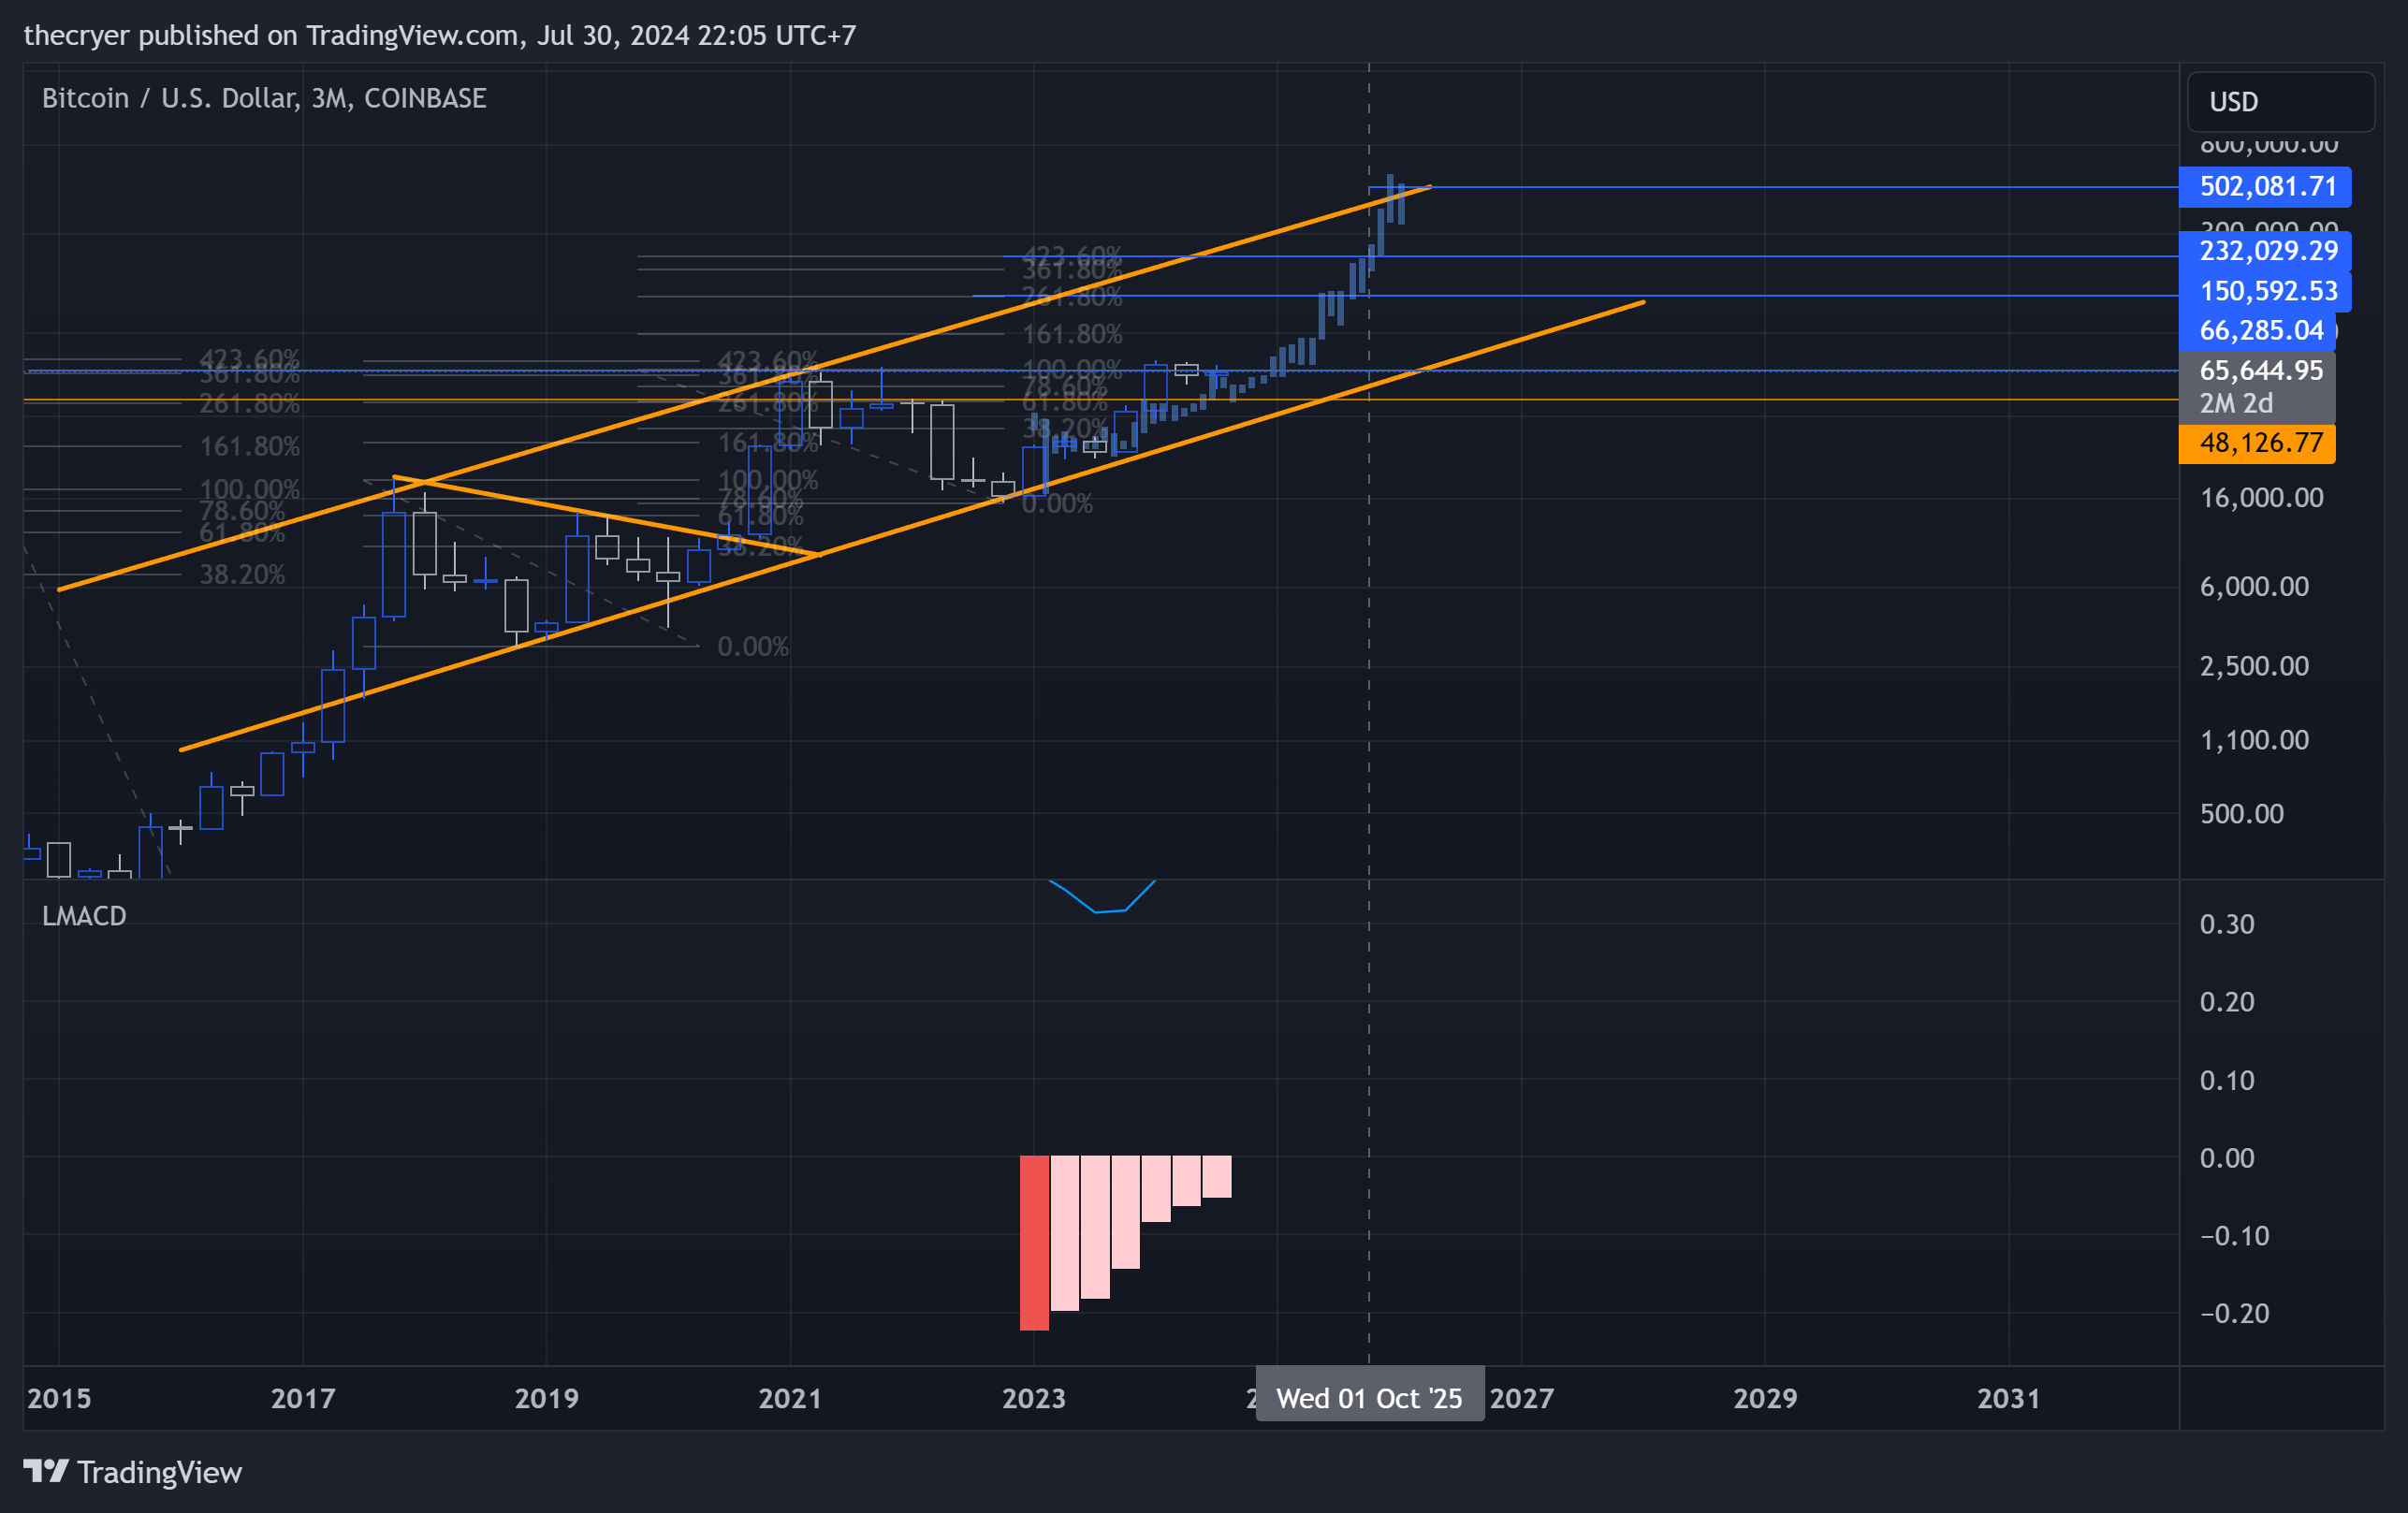
Task: Click the 2023 label on time axis
Action: pyautogui.click(x=1034, y=1398)
